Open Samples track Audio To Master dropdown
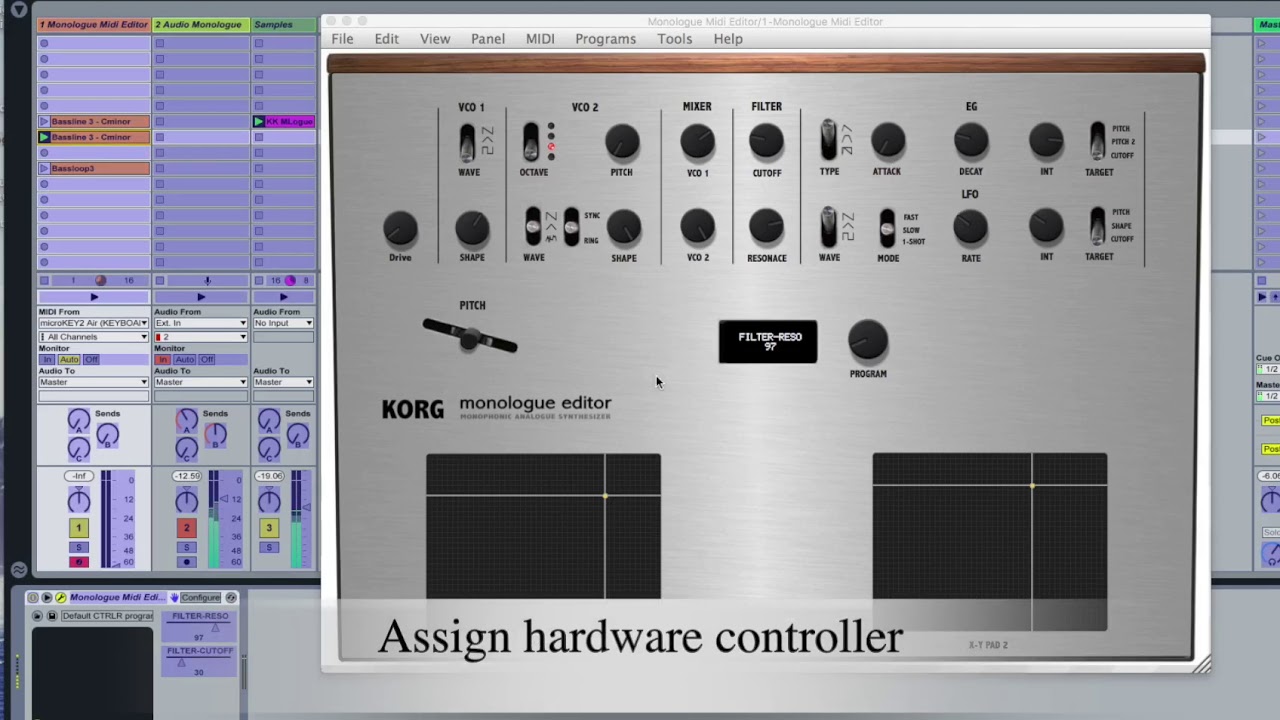This screenshot has width=1280, height=720. tap(283, 382)
